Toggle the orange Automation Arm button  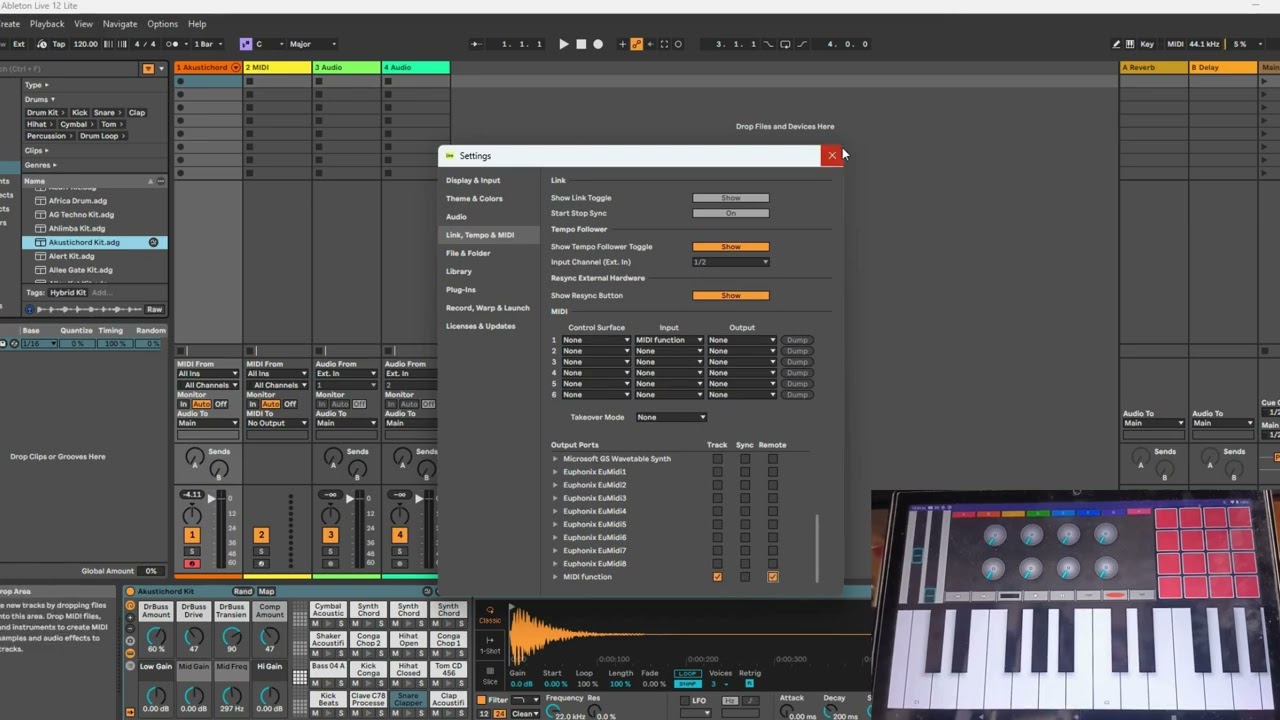pyautogui.click(x=636, y=44)
